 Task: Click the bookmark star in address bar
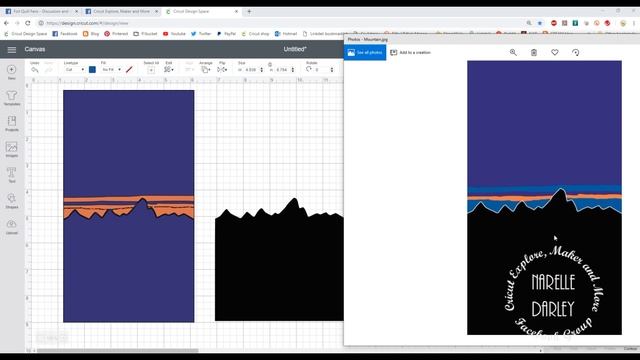pos(540,23)
